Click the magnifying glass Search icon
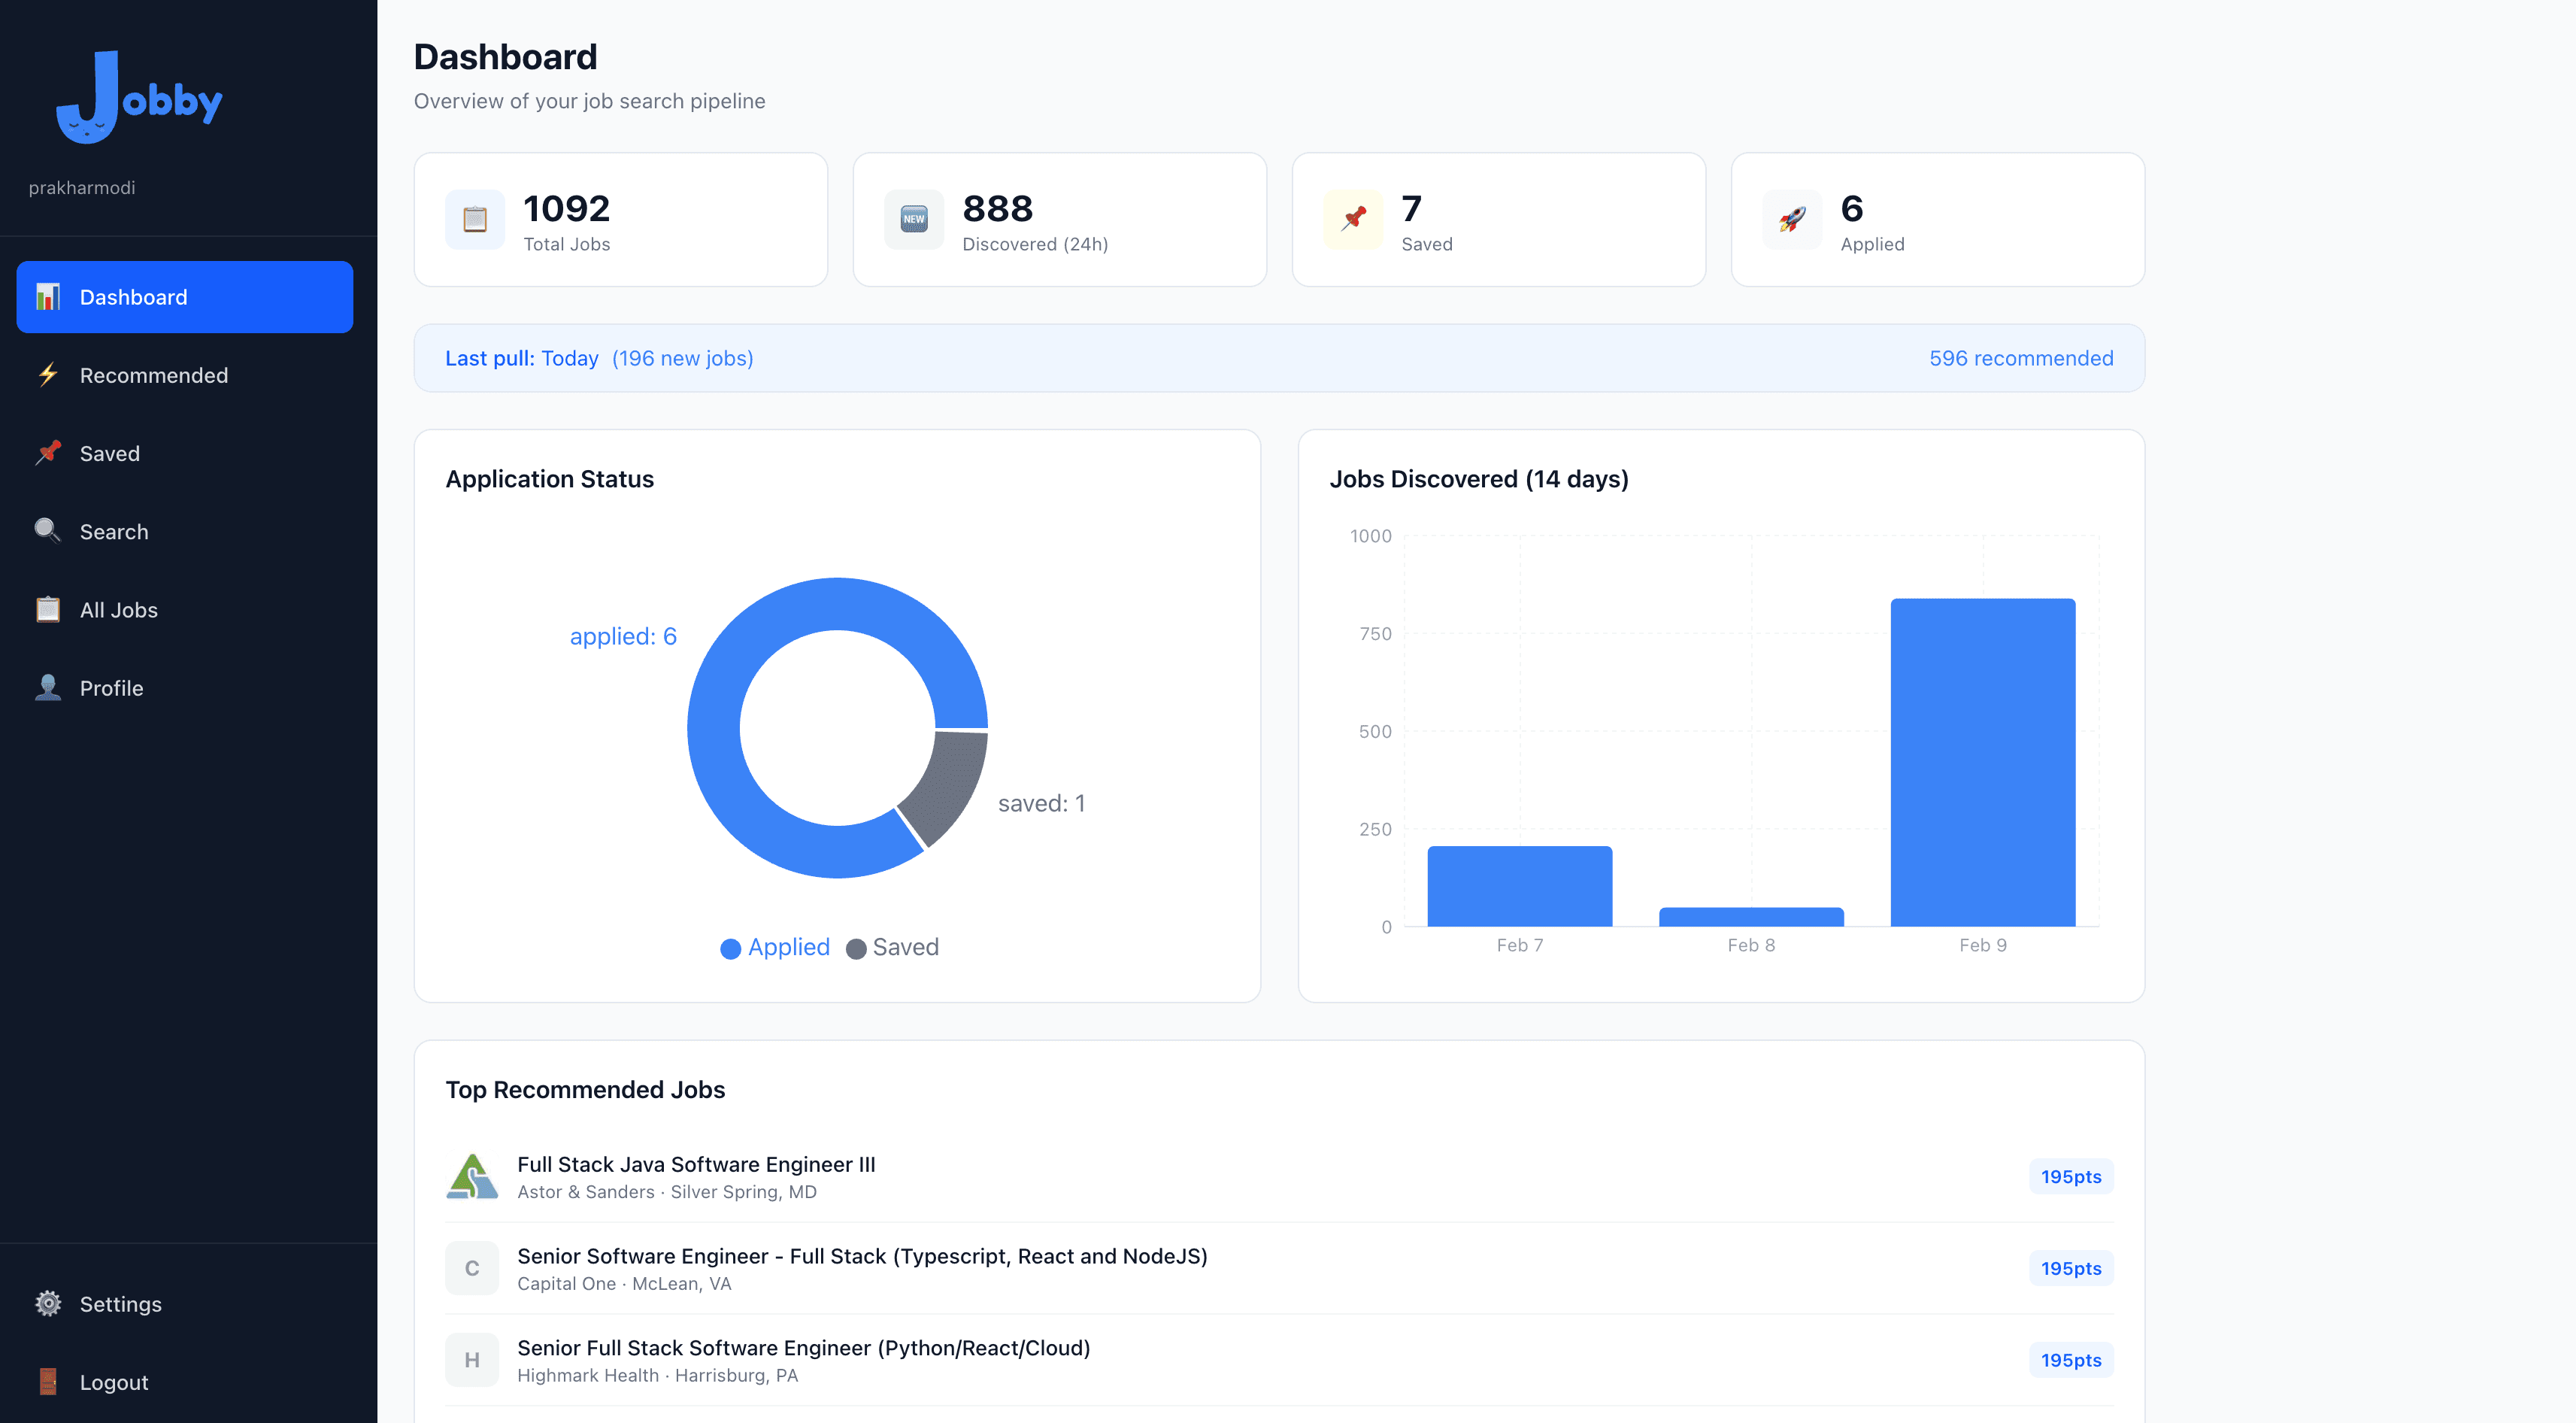 coord(47,531)
